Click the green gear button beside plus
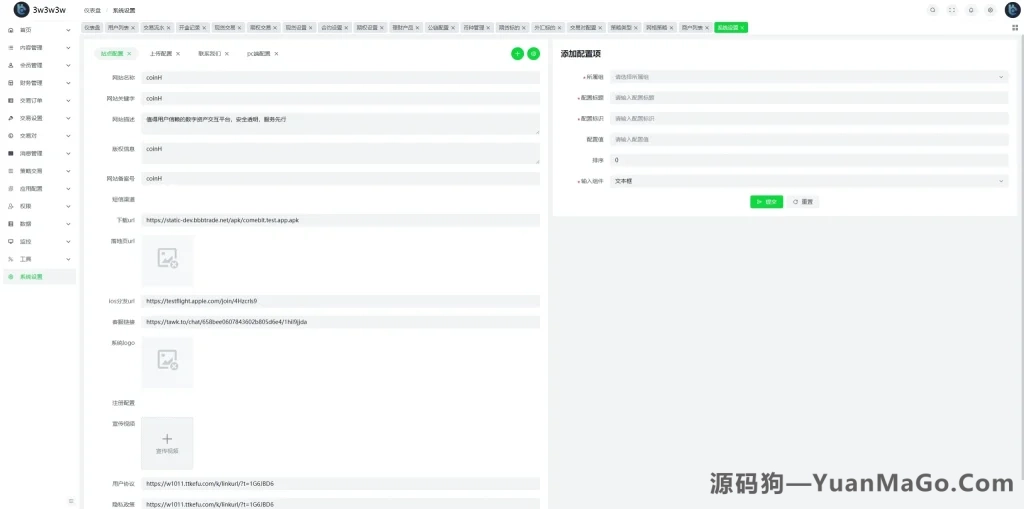This screenshot has height=509, width=1024. coord(534,54)
